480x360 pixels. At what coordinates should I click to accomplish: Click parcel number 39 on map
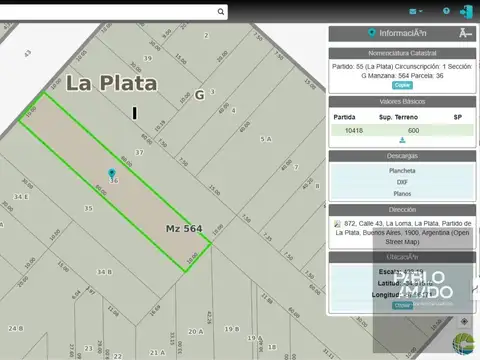148,58
